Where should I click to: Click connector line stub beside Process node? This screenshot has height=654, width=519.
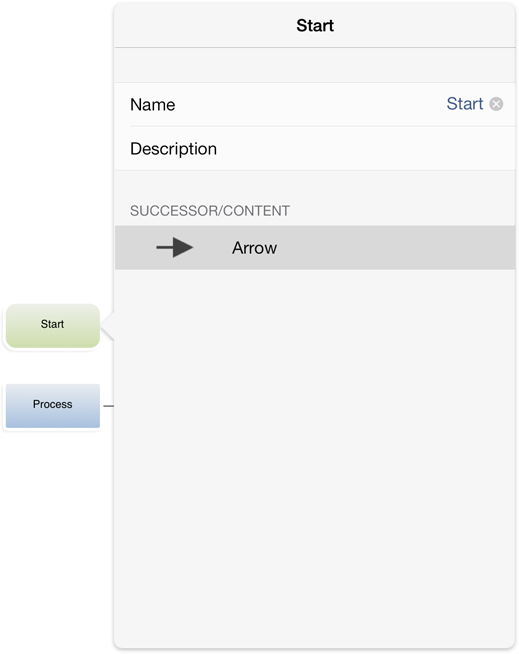point(108,406)
